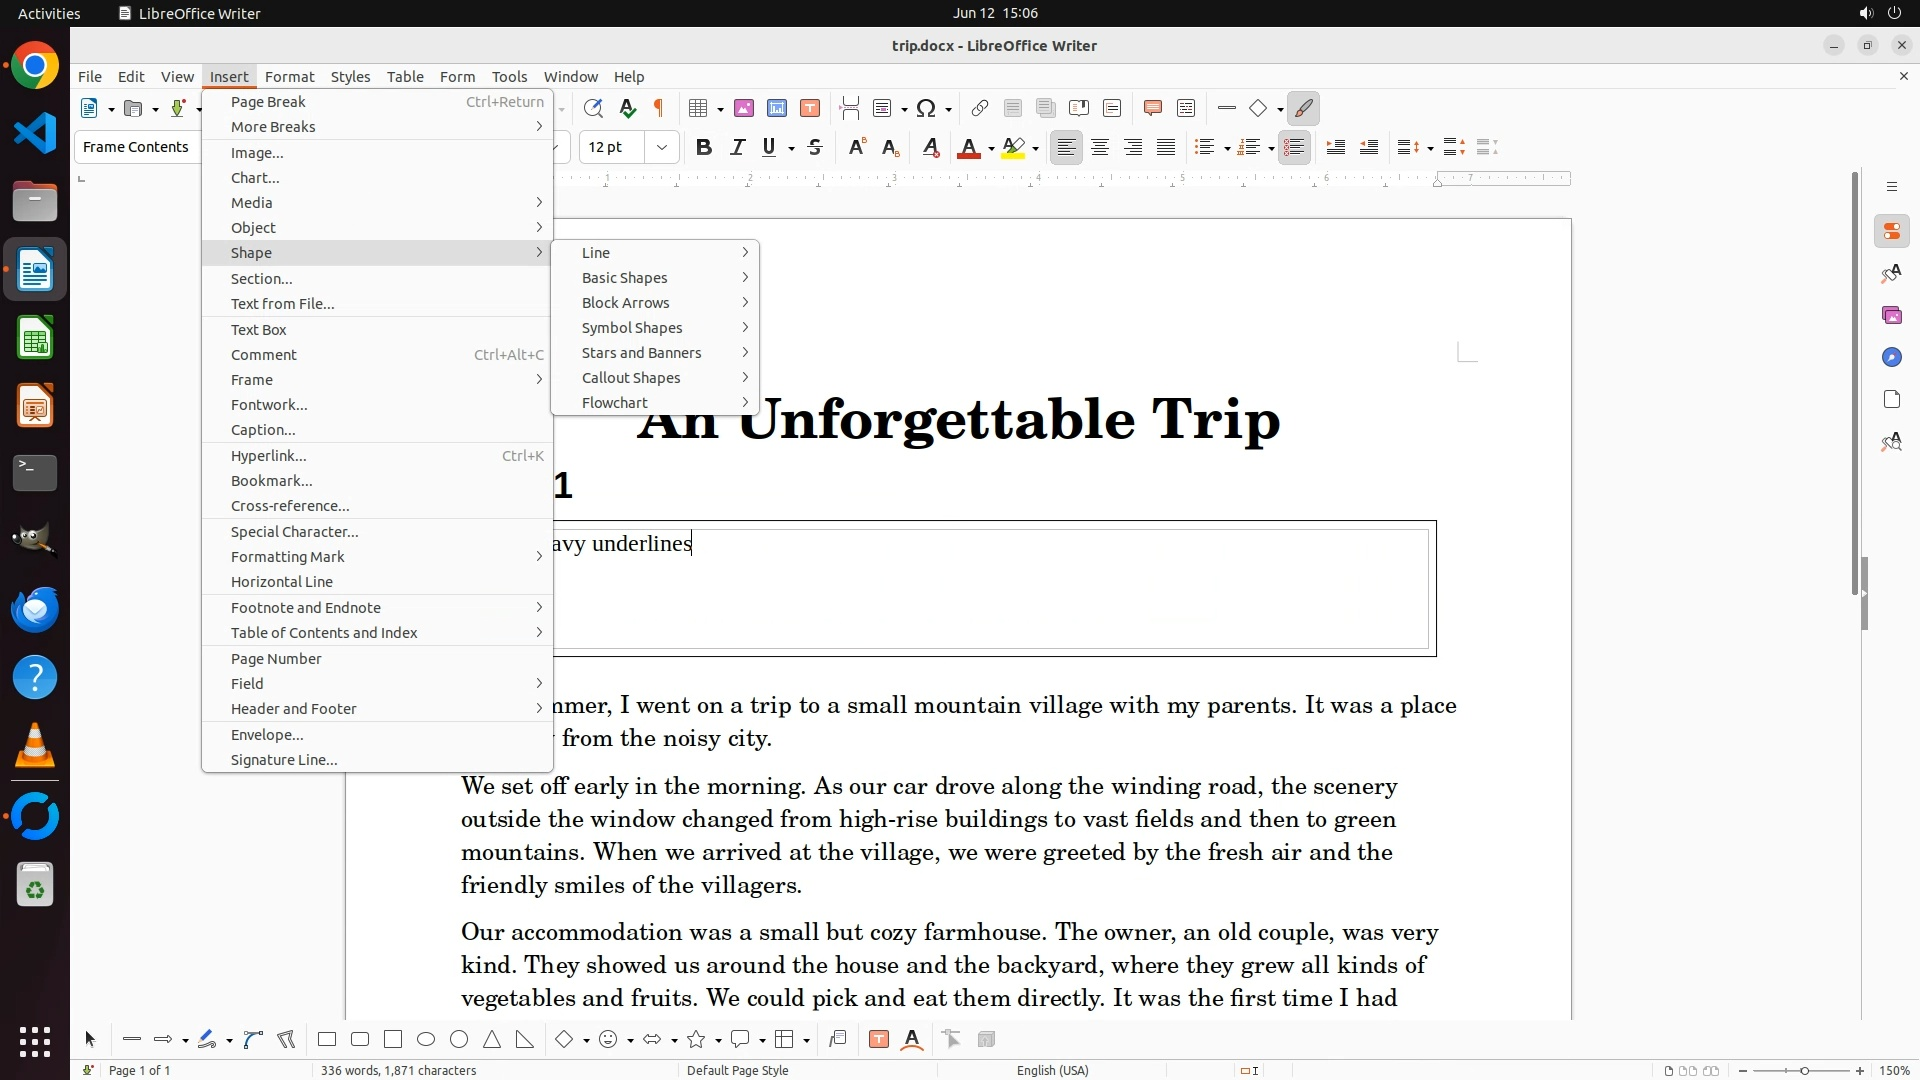Click the Signature Line... menu entry
1920x1080 pixels.
[284, 760]
